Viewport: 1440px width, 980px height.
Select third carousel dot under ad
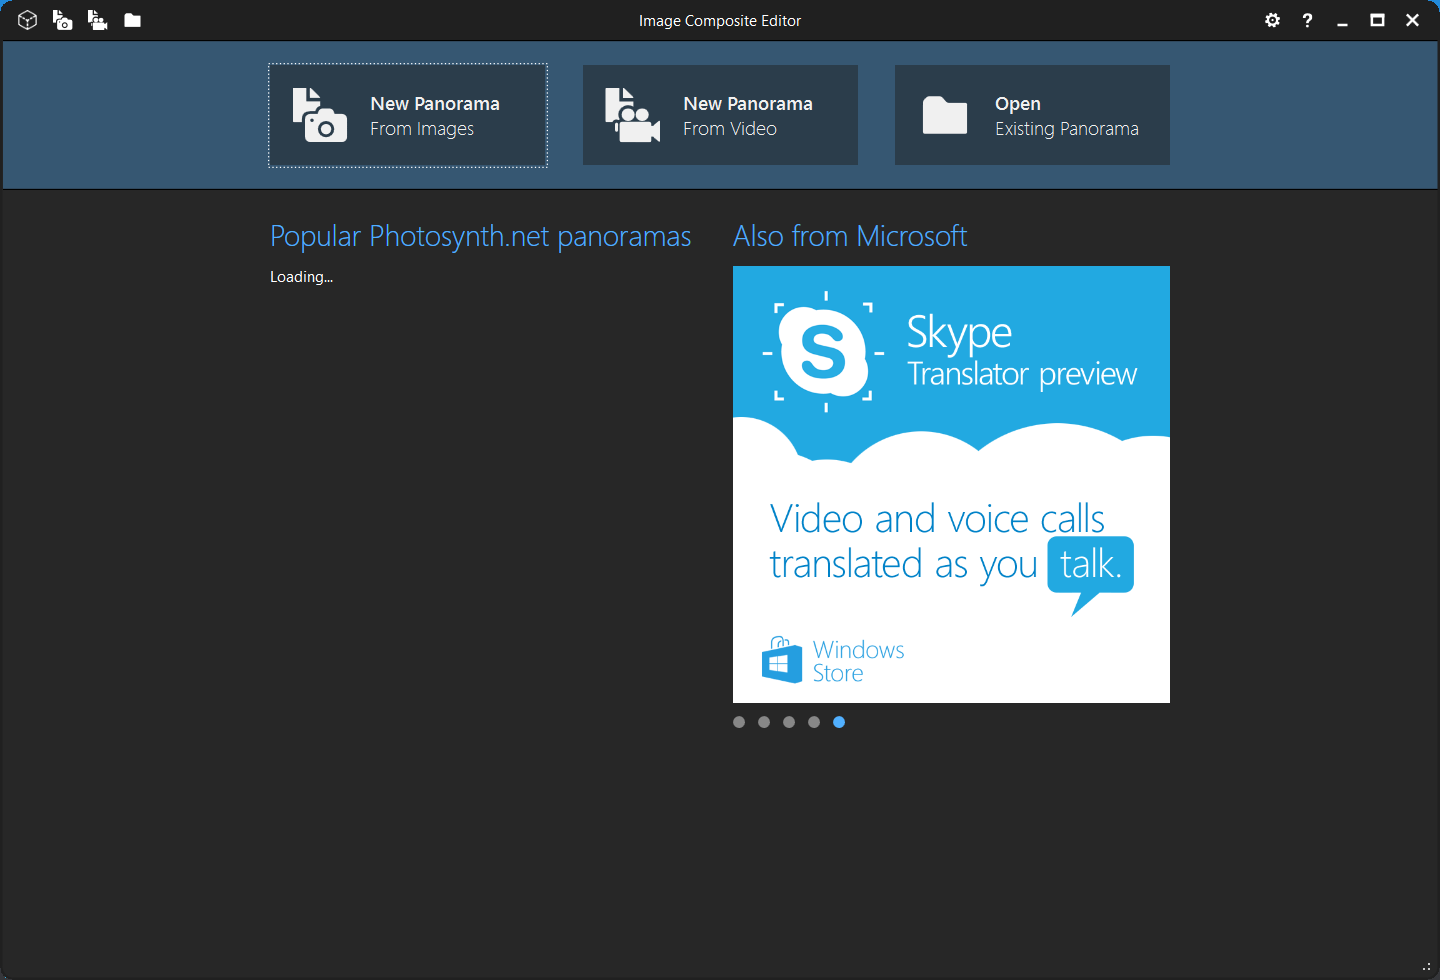coord(789,722)
